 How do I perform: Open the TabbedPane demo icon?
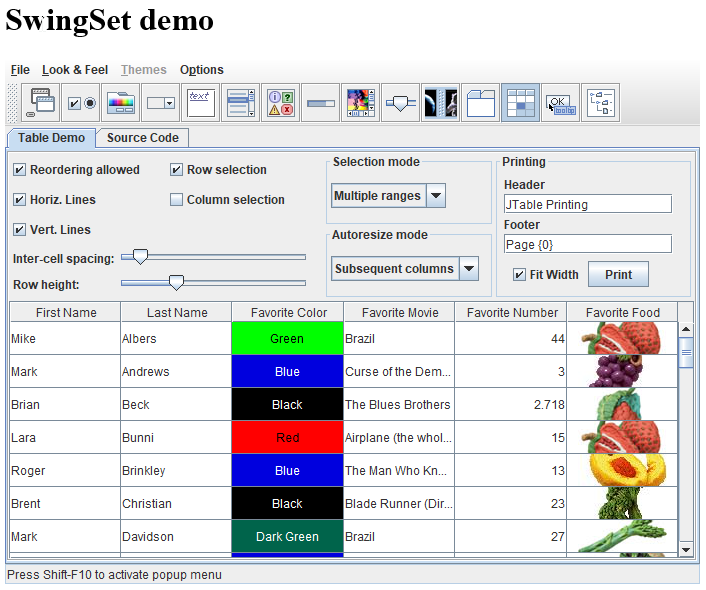[x=481, y=103]
